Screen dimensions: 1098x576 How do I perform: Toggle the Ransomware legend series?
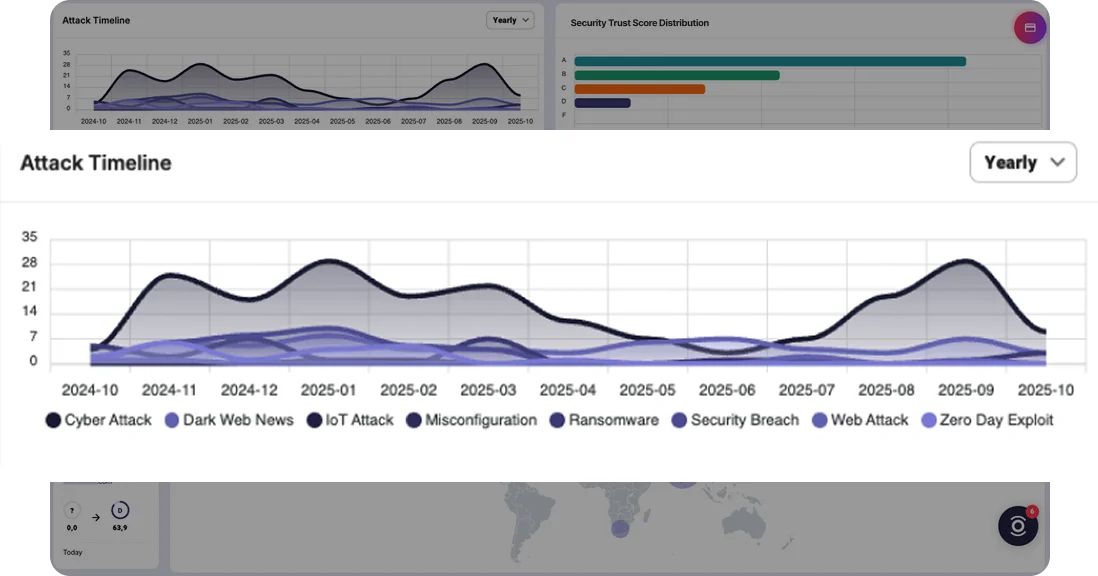click(x=604, y=420)
